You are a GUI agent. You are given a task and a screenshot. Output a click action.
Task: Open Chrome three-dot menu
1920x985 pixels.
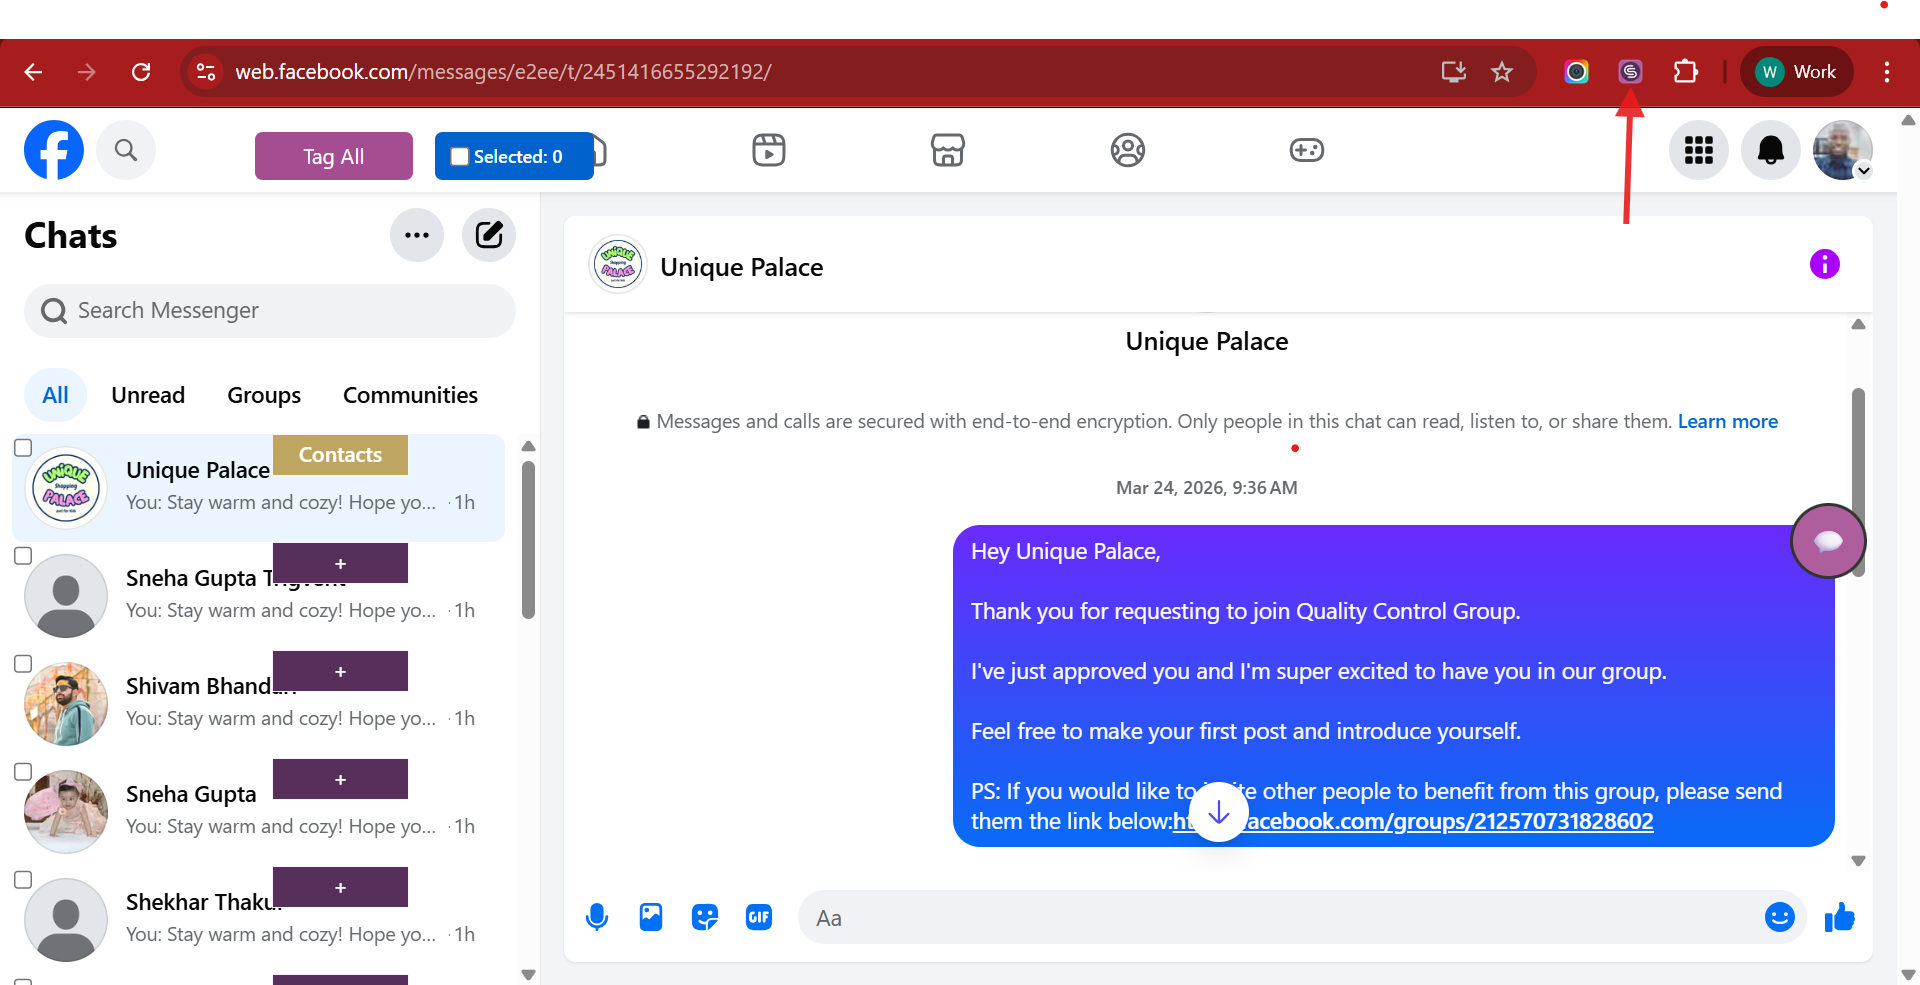coord(1887,72)
